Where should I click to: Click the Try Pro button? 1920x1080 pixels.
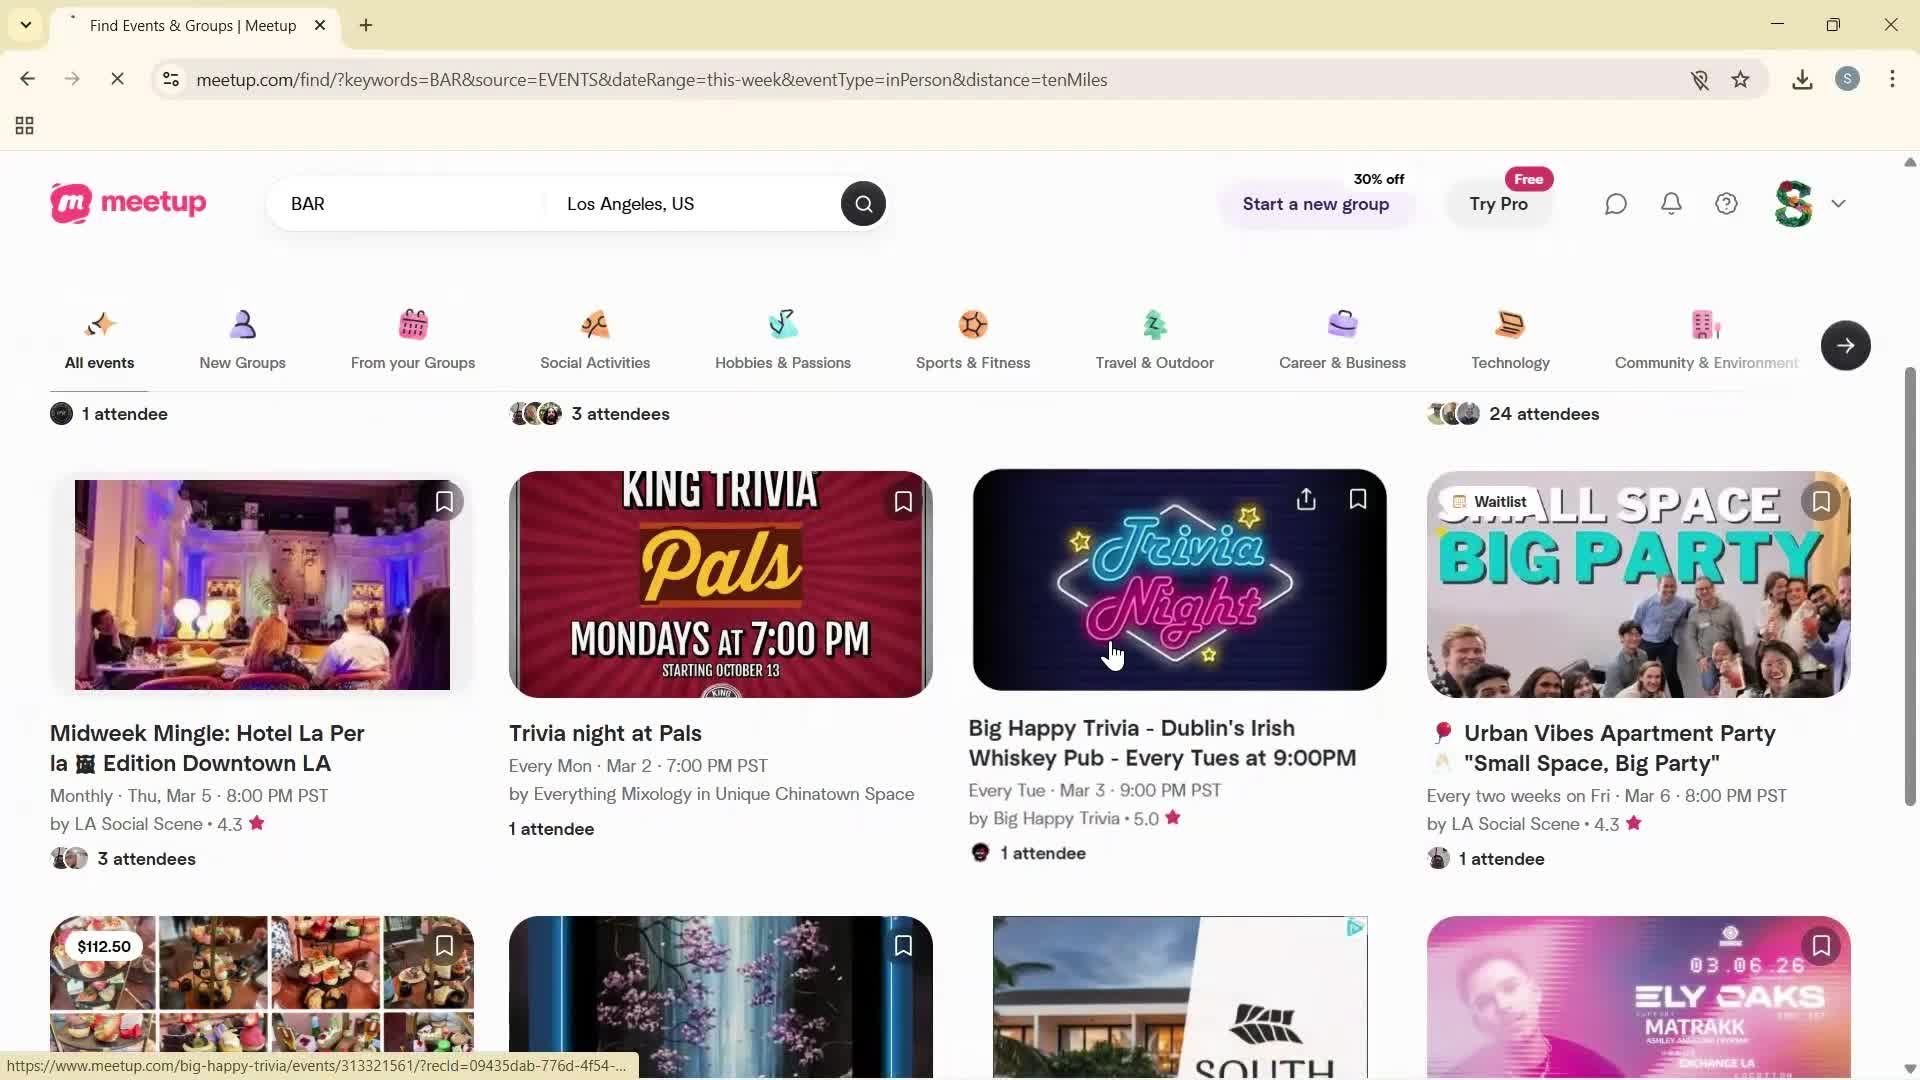[x=1498, y=204]
